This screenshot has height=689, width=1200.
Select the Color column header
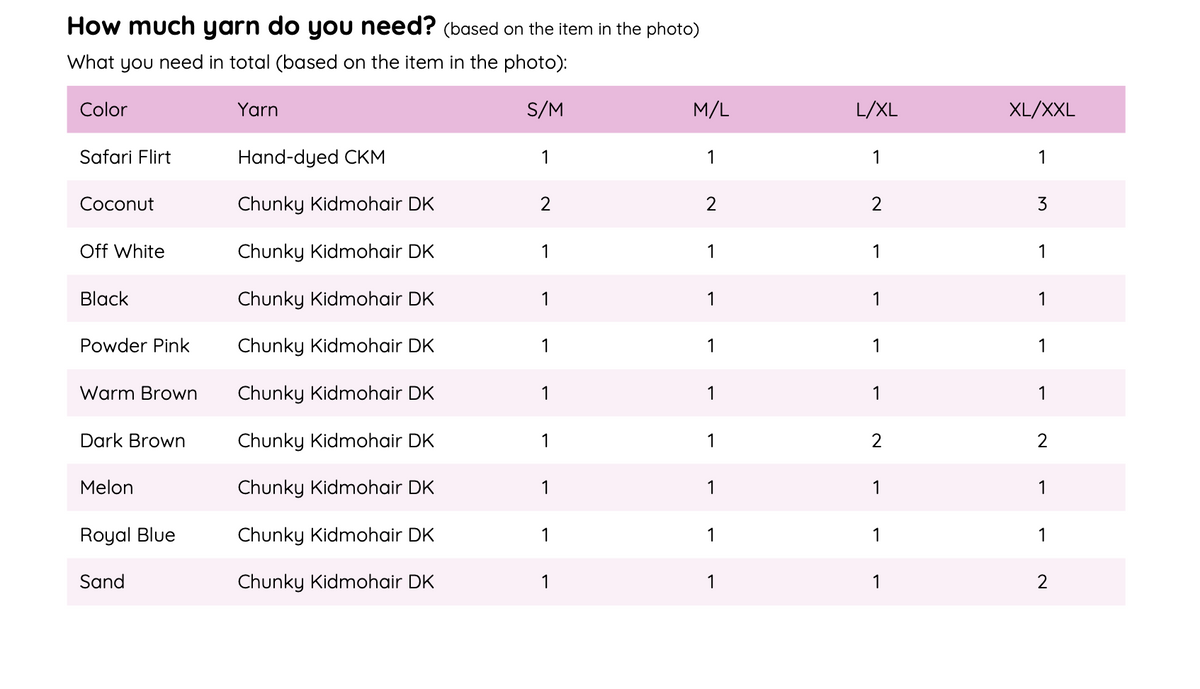click(103, 110)
